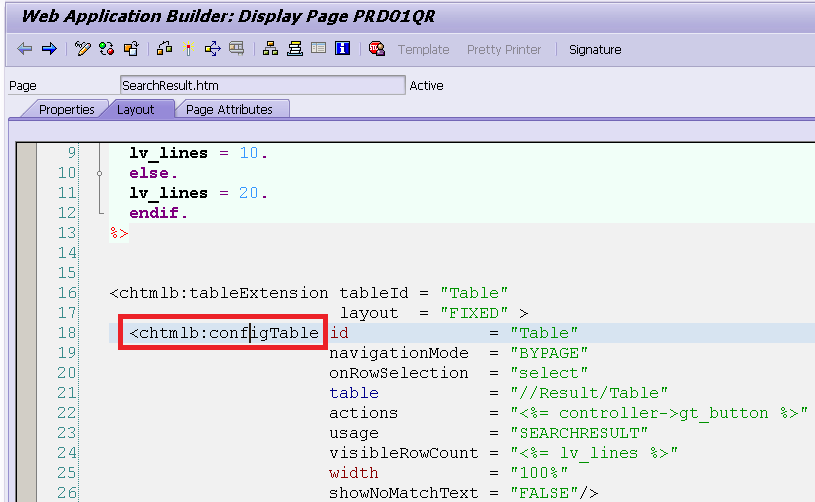Click the SearchResult.htm page field
Image resolution: width=815 pixels, height=502 pixels.
coord(262,85)
